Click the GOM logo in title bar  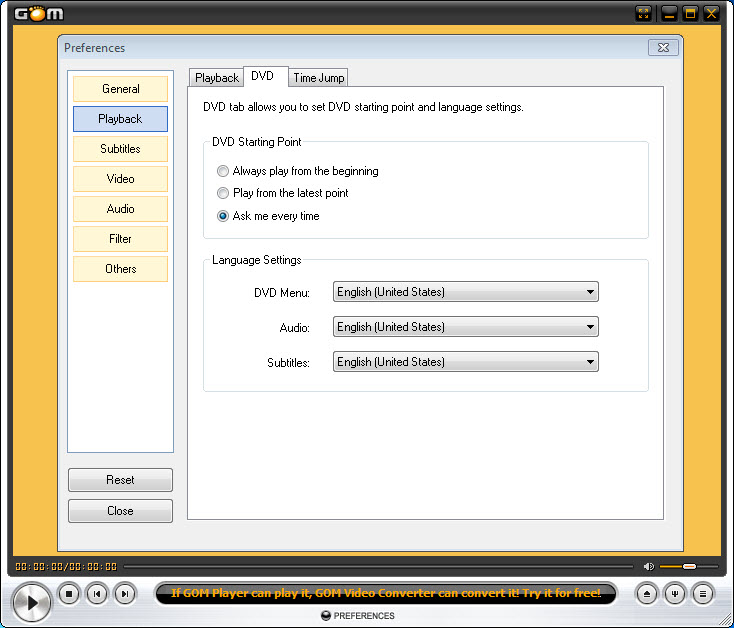pos(39,13)
